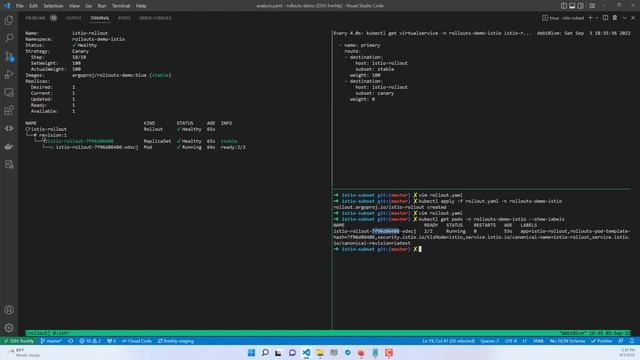Close the panel with X icon
This screenshot has width=640, height=360.
[633, 18]
